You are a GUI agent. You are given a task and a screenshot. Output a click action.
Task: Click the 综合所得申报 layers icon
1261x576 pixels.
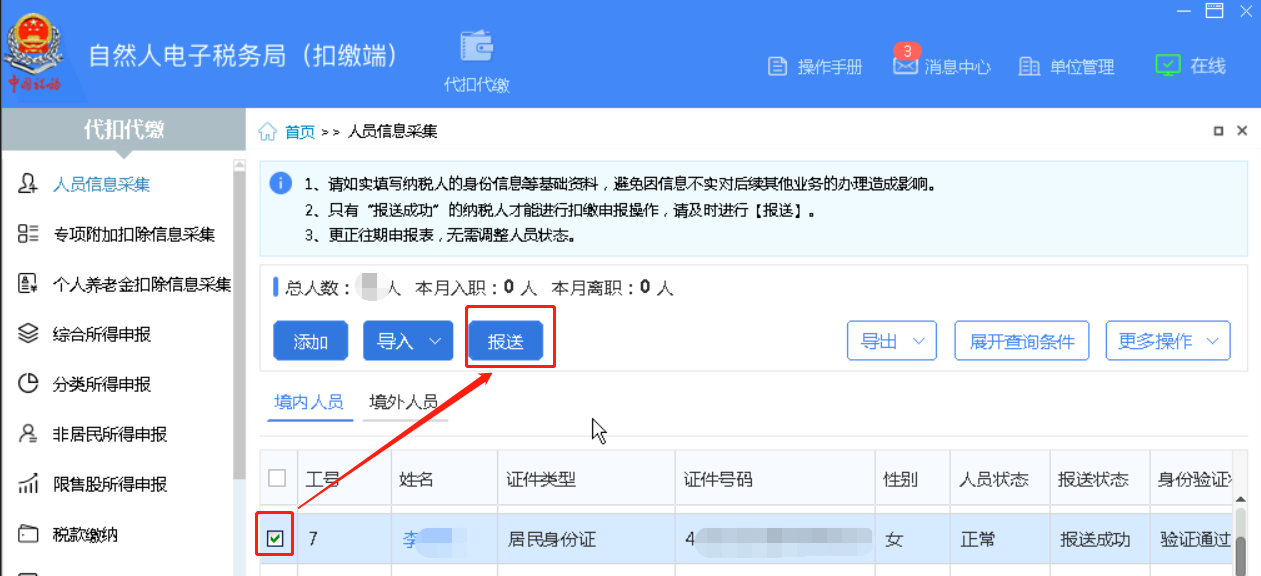pyautogui.click(x=29, y=334)
